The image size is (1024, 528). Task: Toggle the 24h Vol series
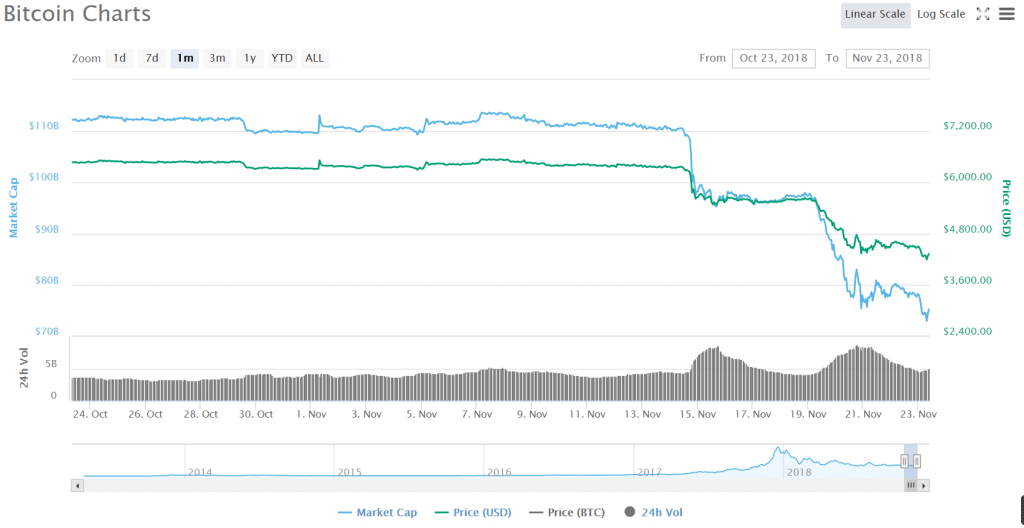pos(654,512)
